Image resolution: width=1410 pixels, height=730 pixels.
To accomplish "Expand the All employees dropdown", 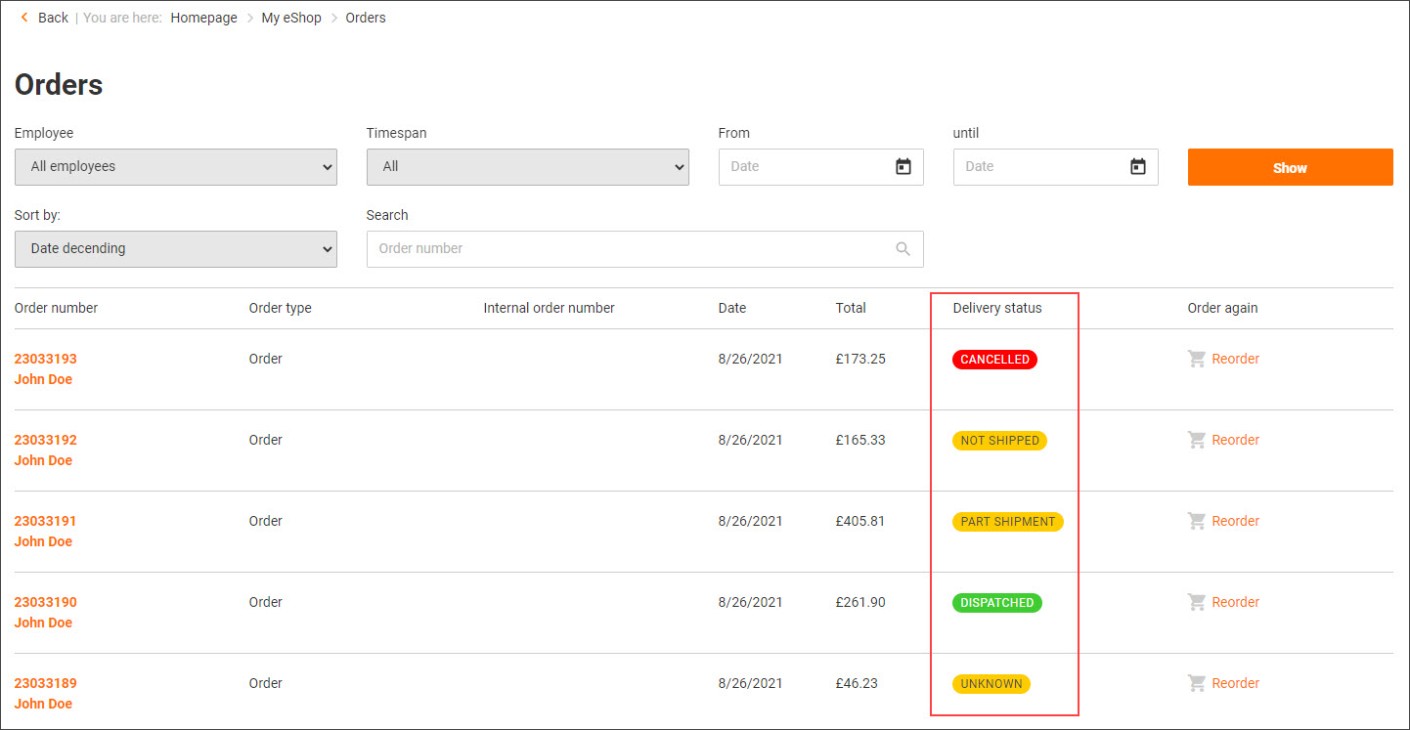I will [x=176, y=167].
